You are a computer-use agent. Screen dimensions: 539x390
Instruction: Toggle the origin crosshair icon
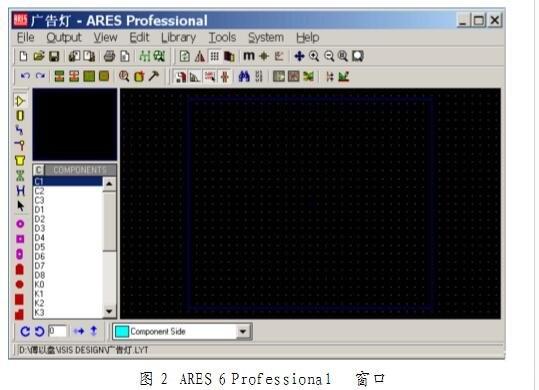click(264, 56)
